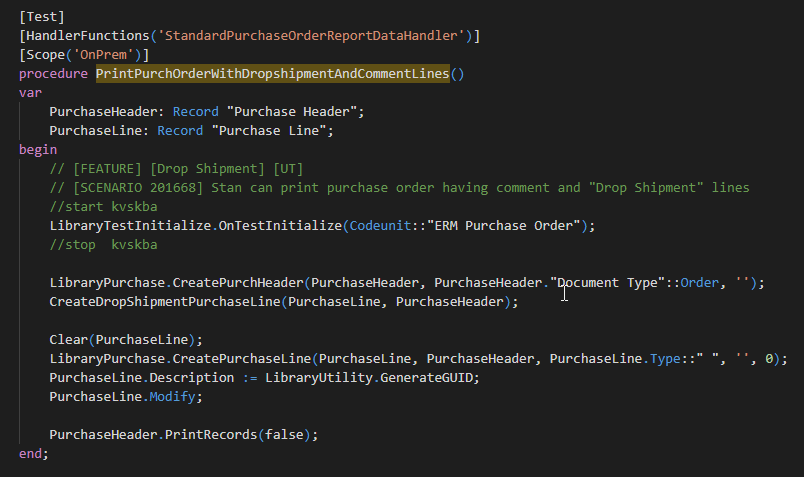804x477 pixels.
Task: Click the //stop kvskba comment
Action: pyautogui.click(x=103, y=245)
